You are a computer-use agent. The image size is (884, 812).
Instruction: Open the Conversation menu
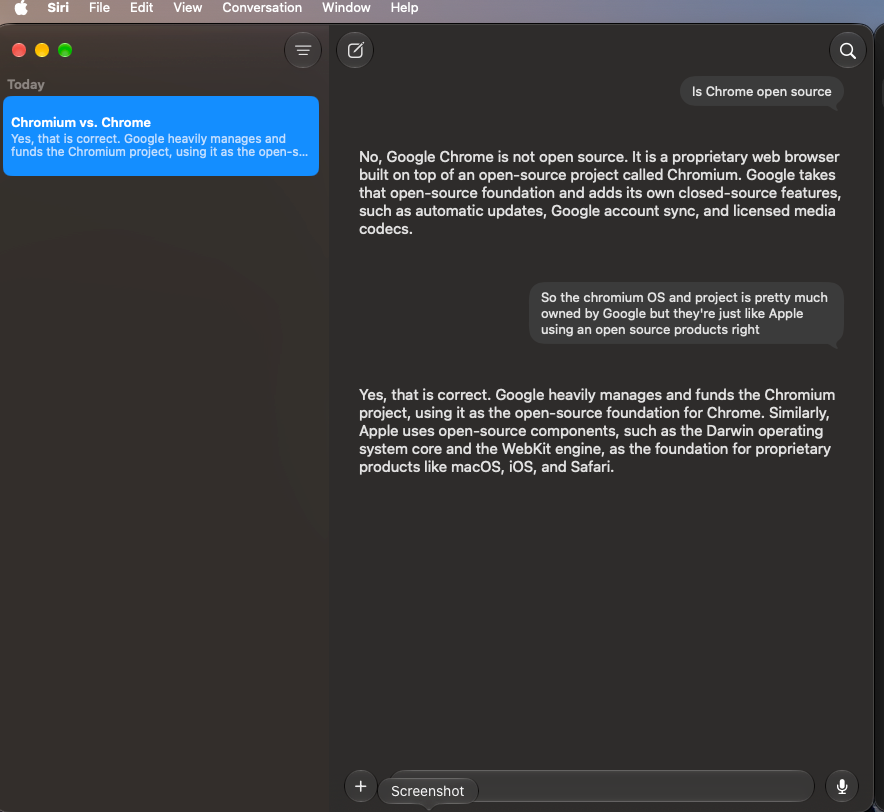coord(262,8)
